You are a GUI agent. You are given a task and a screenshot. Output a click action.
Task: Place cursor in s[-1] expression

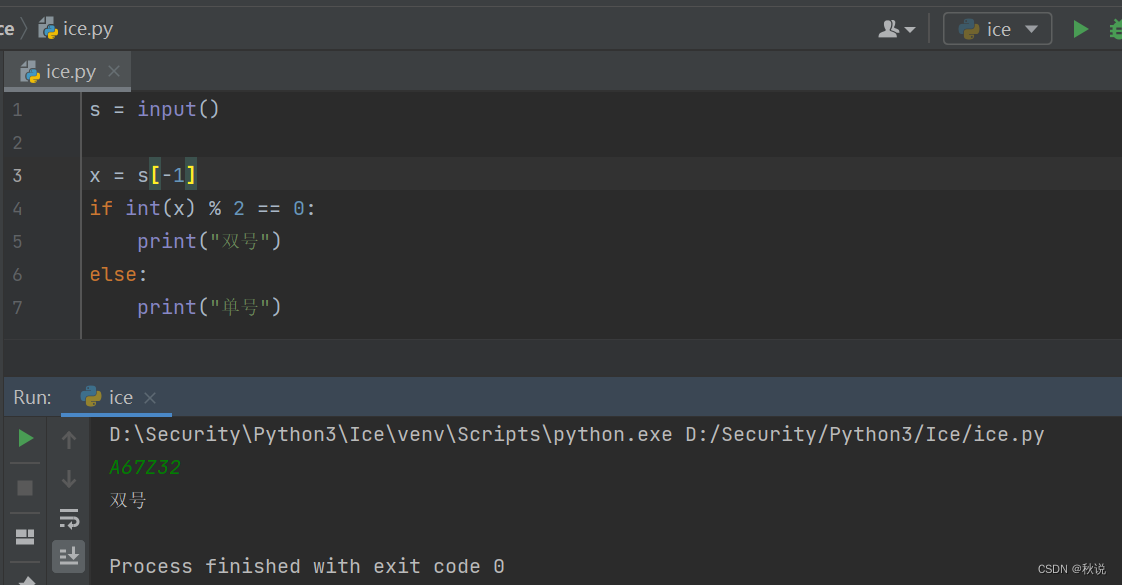tap(167, 175)
